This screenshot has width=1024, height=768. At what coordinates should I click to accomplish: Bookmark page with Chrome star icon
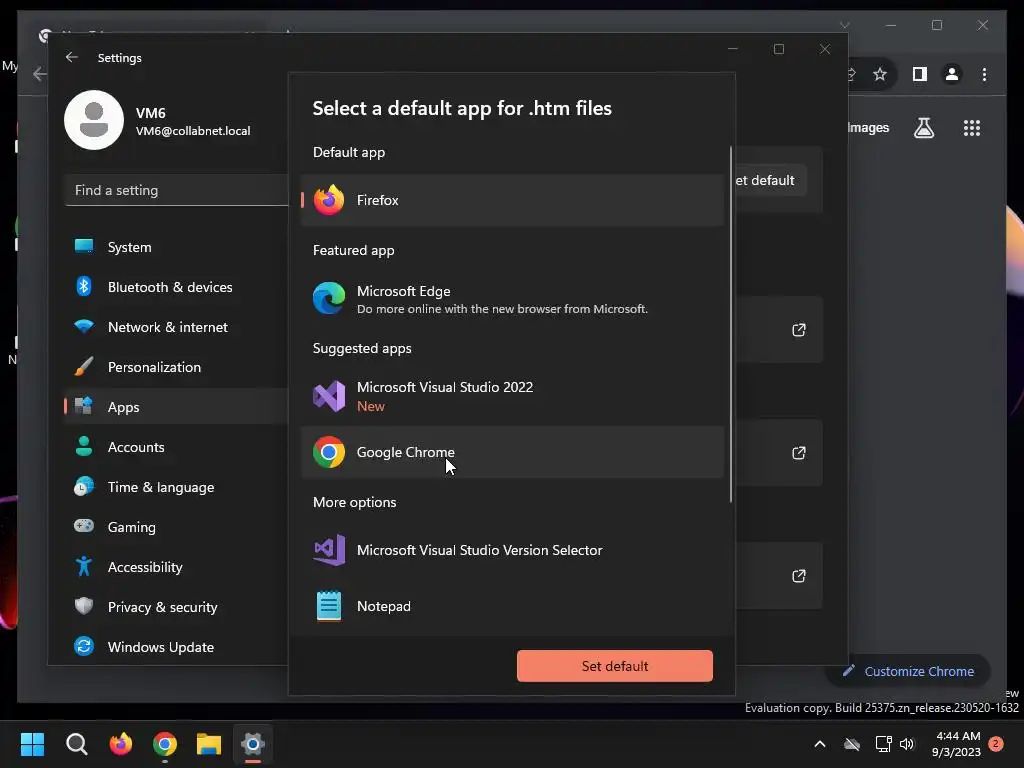880,74
